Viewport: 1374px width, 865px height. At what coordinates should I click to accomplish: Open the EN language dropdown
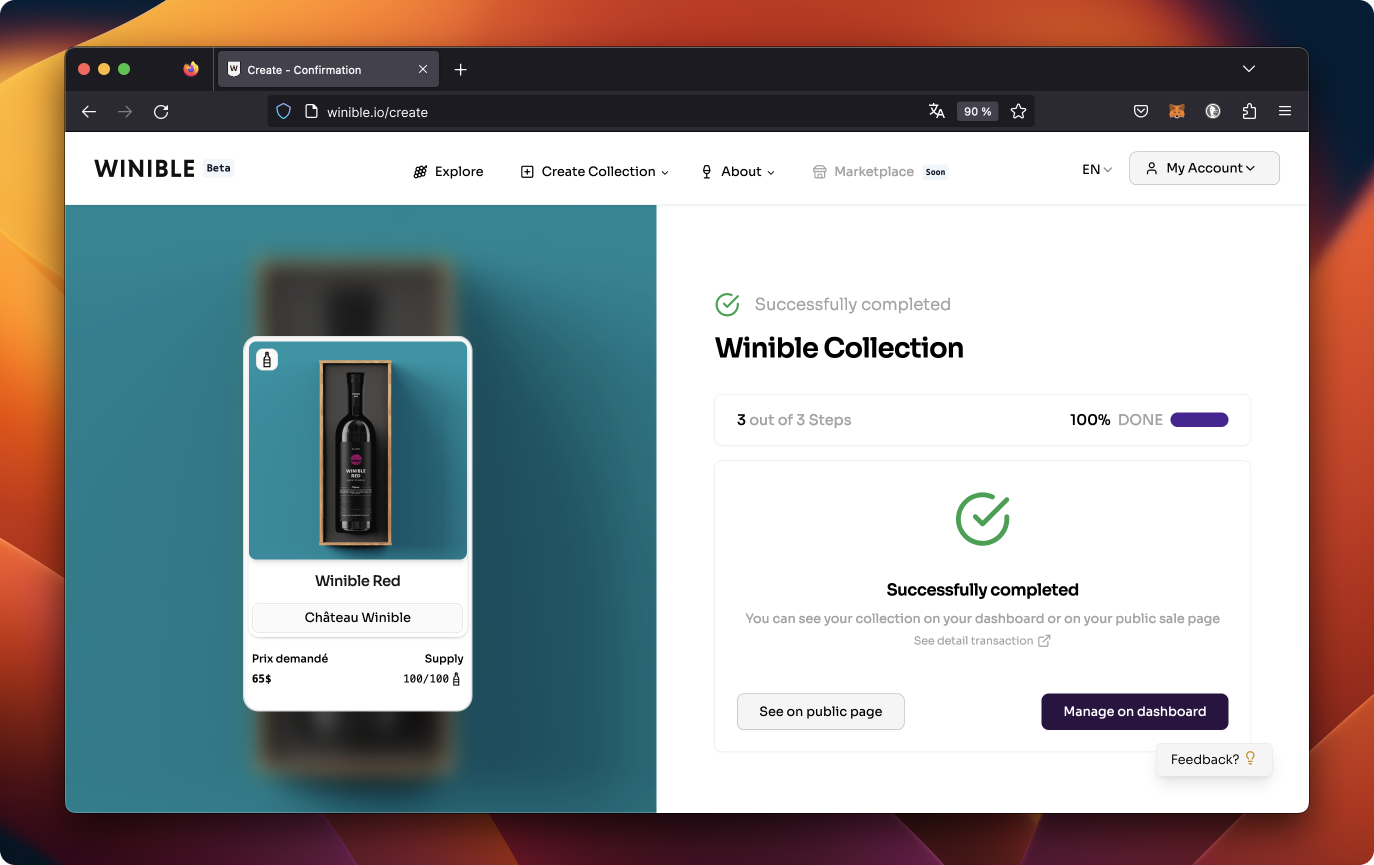1097,170
